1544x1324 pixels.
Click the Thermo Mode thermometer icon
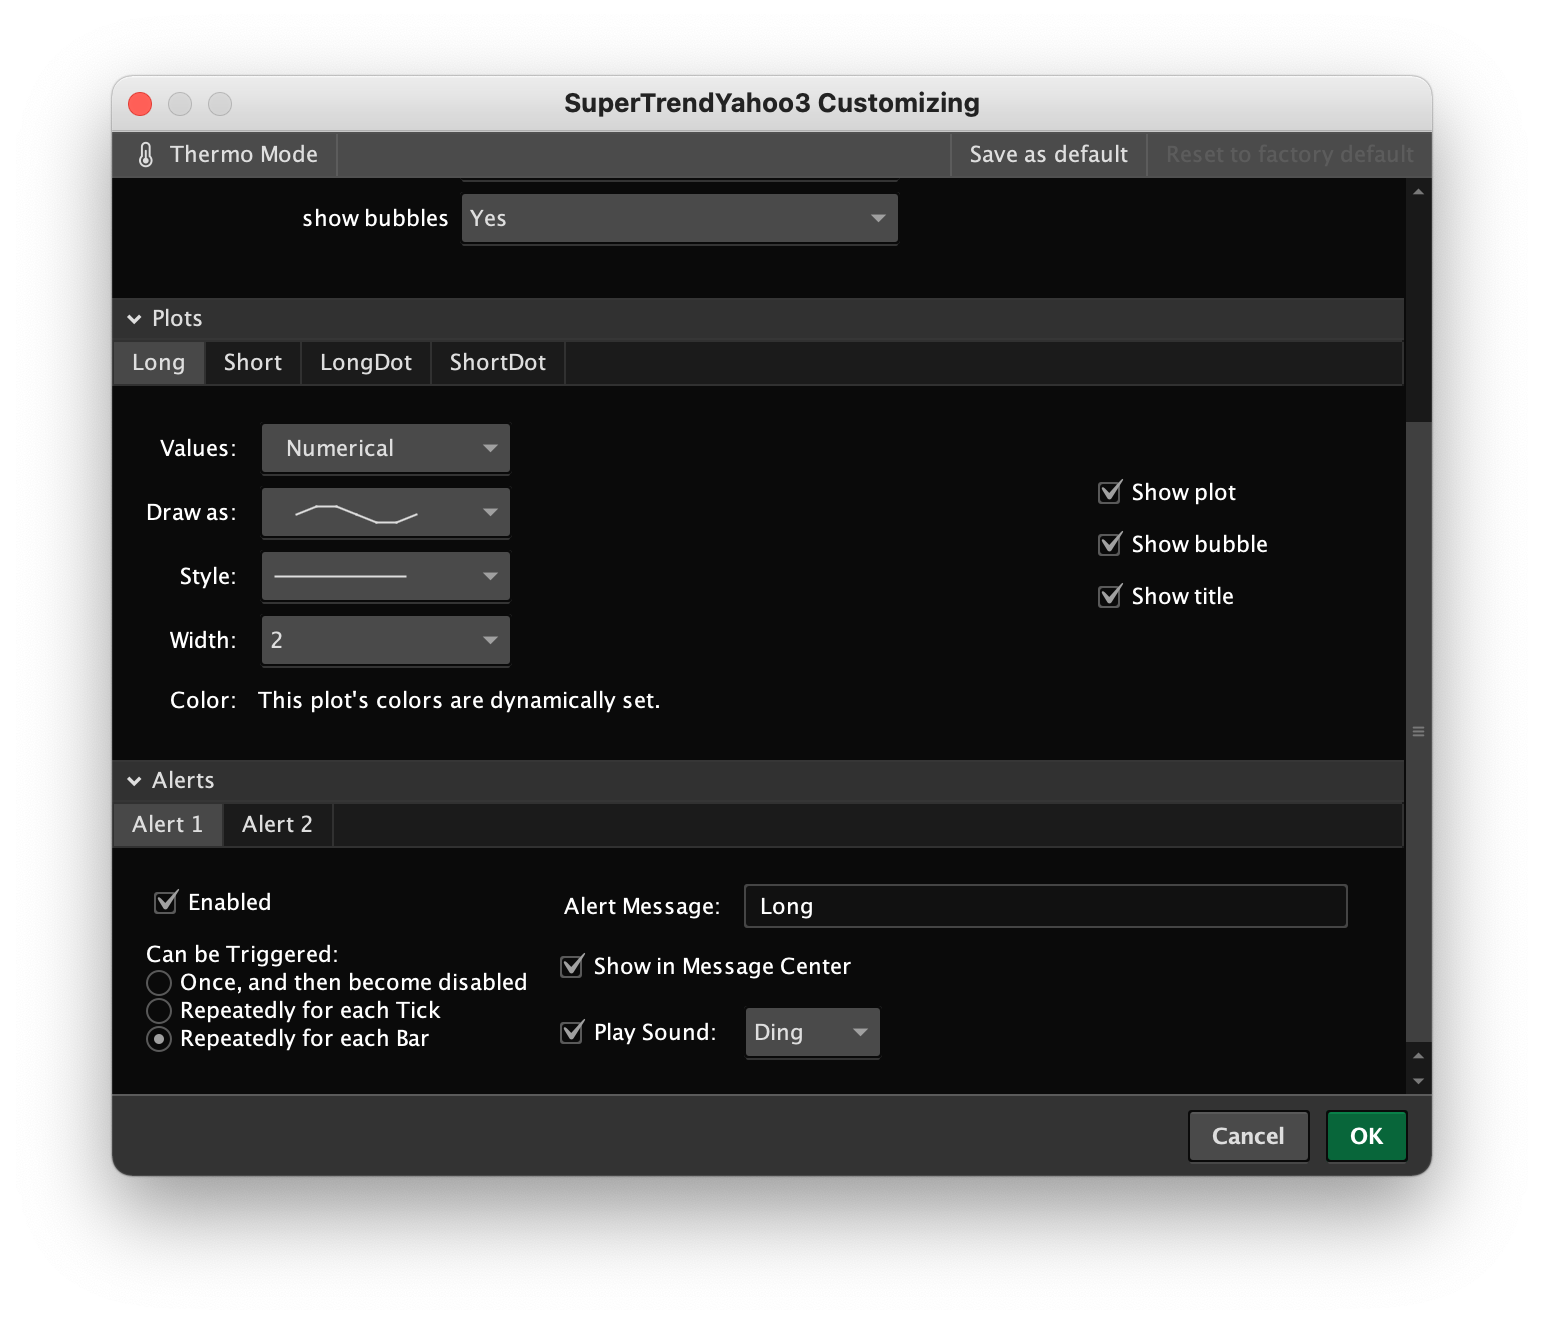coord(146,155)
